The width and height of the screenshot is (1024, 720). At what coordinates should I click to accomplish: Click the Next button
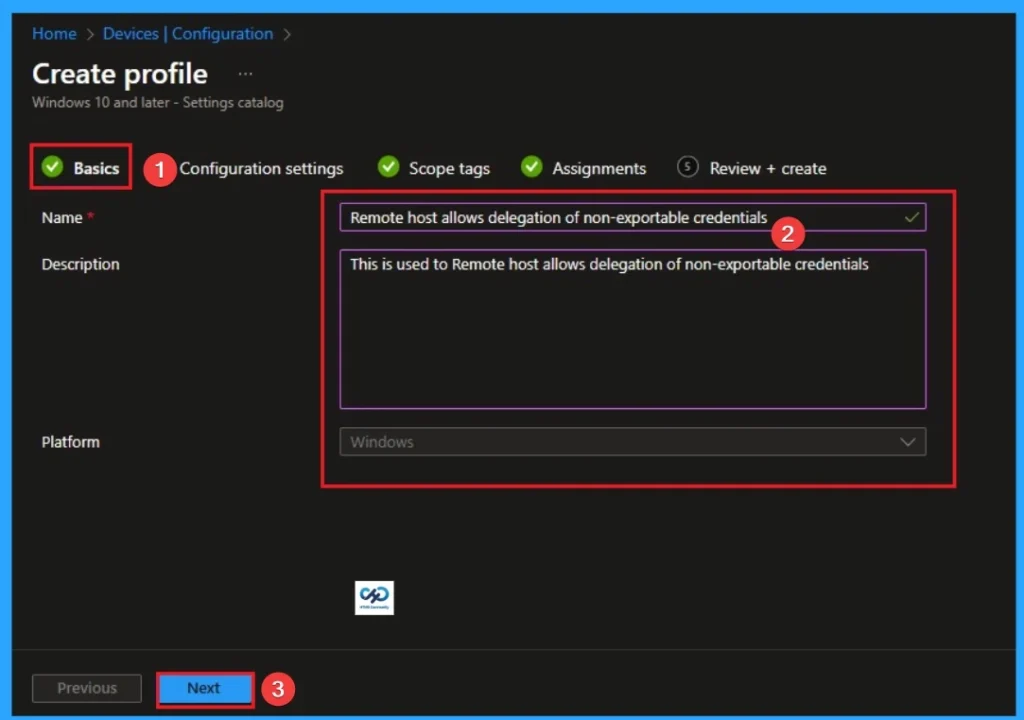click(x=204, y=688)
